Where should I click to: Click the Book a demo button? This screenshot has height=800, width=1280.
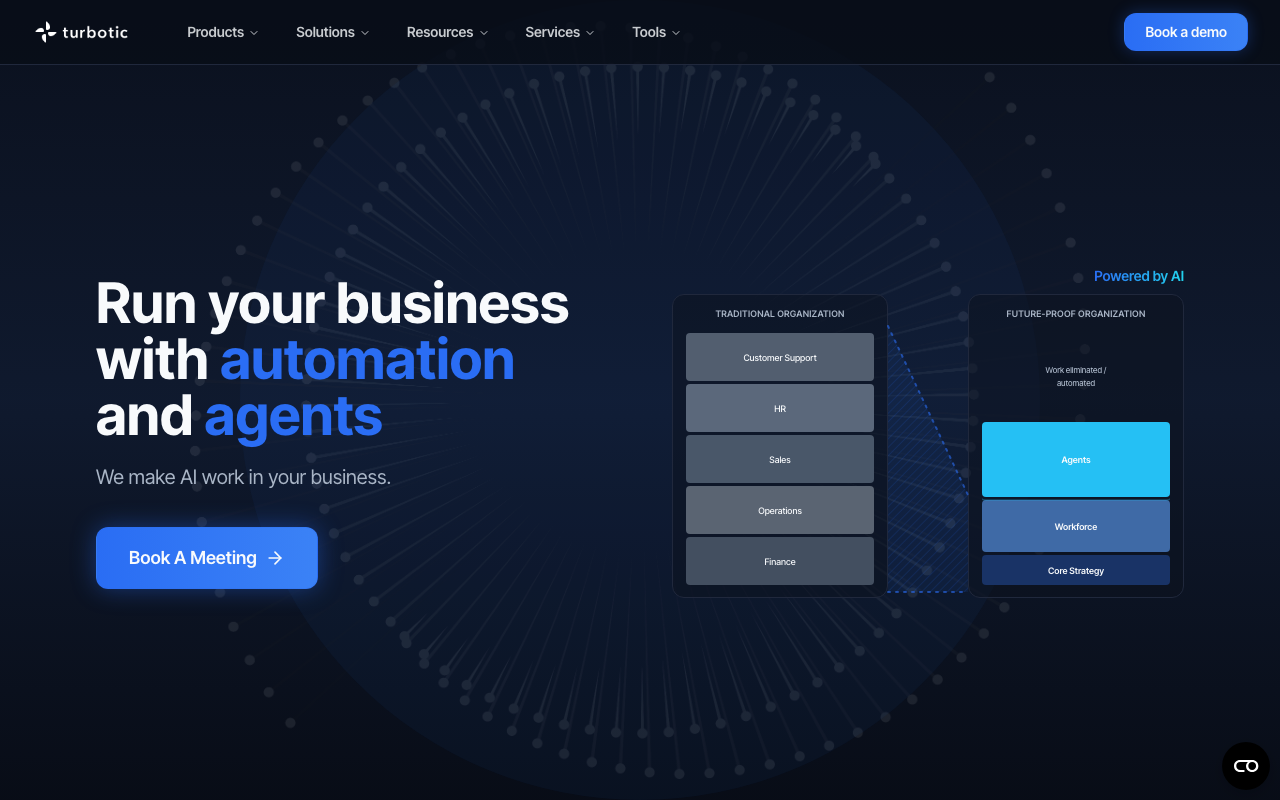pos(1185,32)
